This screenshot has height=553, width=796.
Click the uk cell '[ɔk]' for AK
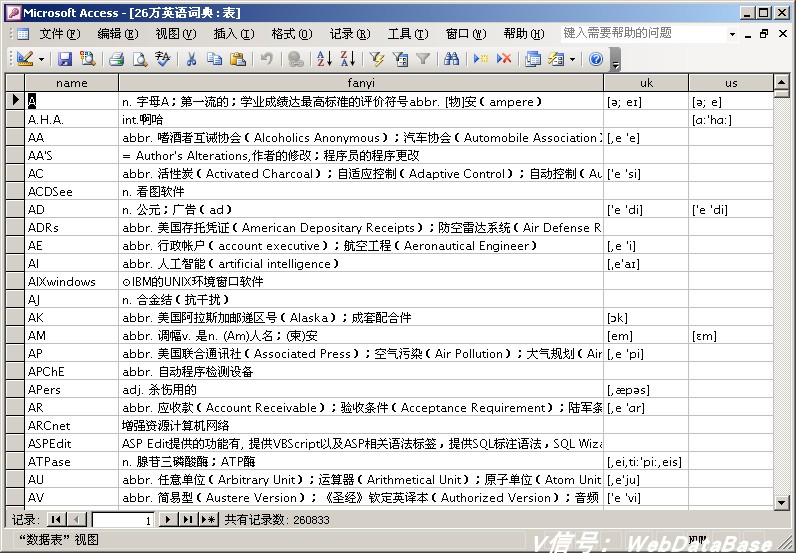[x=646, y=318]
